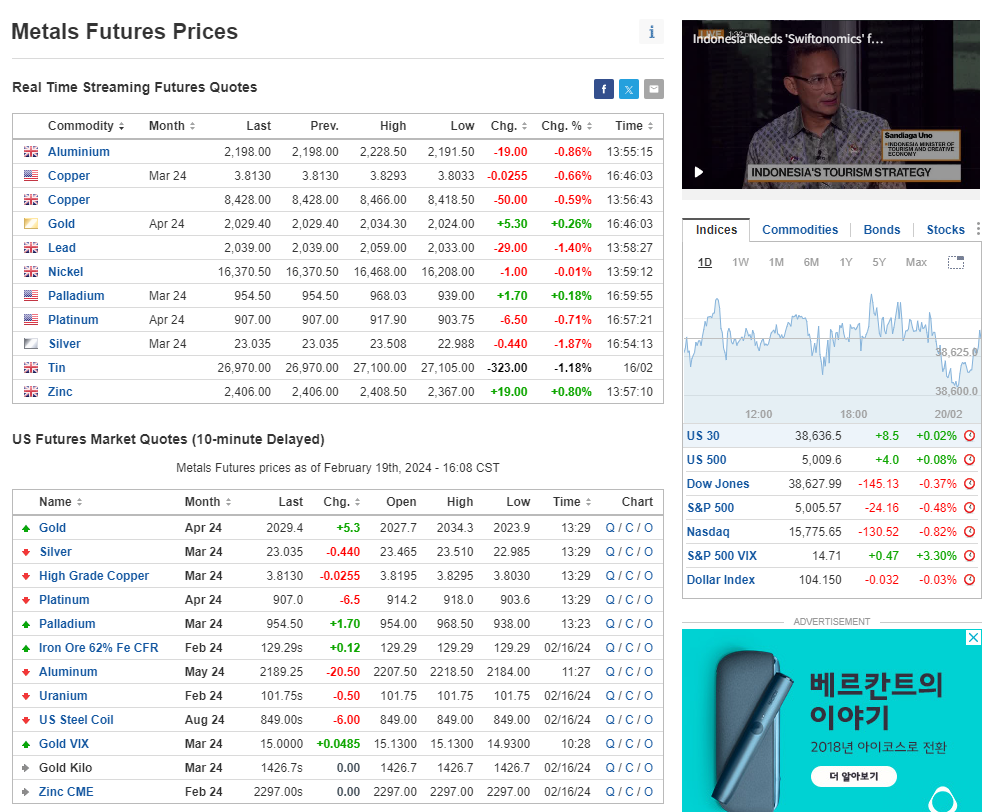The width and height of the screenshot is (995, 812).
Task: Click the clock icon in the US 30 row
Action: [969, 436]
